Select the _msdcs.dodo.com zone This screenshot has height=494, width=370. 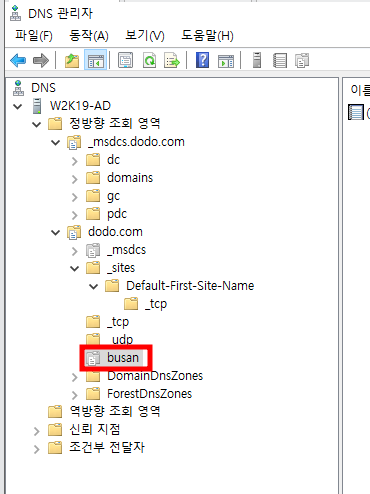click(x=136, y=142)
